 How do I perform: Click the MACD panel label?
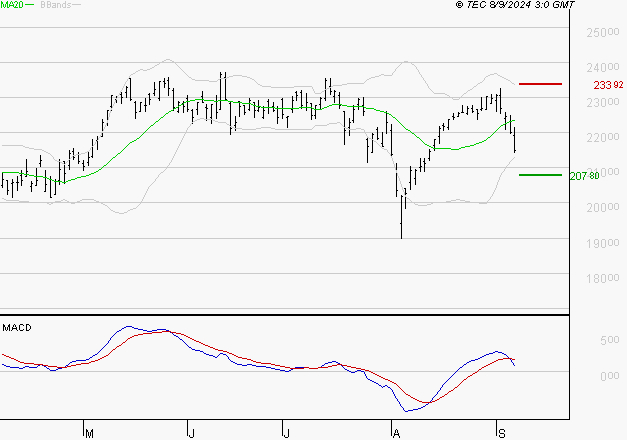pos(17,328)
